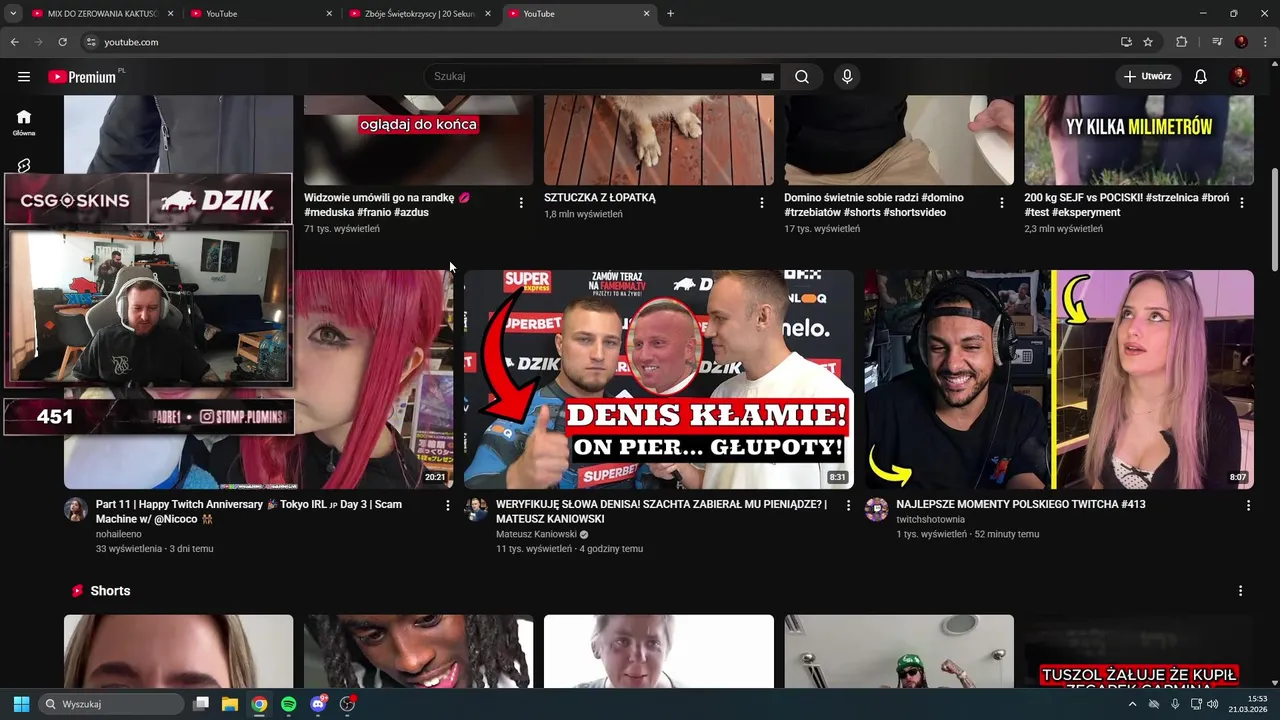
Task: Open TUSZOL ŻAŁUJE short thumbnail
Action: pos(1139,651)
